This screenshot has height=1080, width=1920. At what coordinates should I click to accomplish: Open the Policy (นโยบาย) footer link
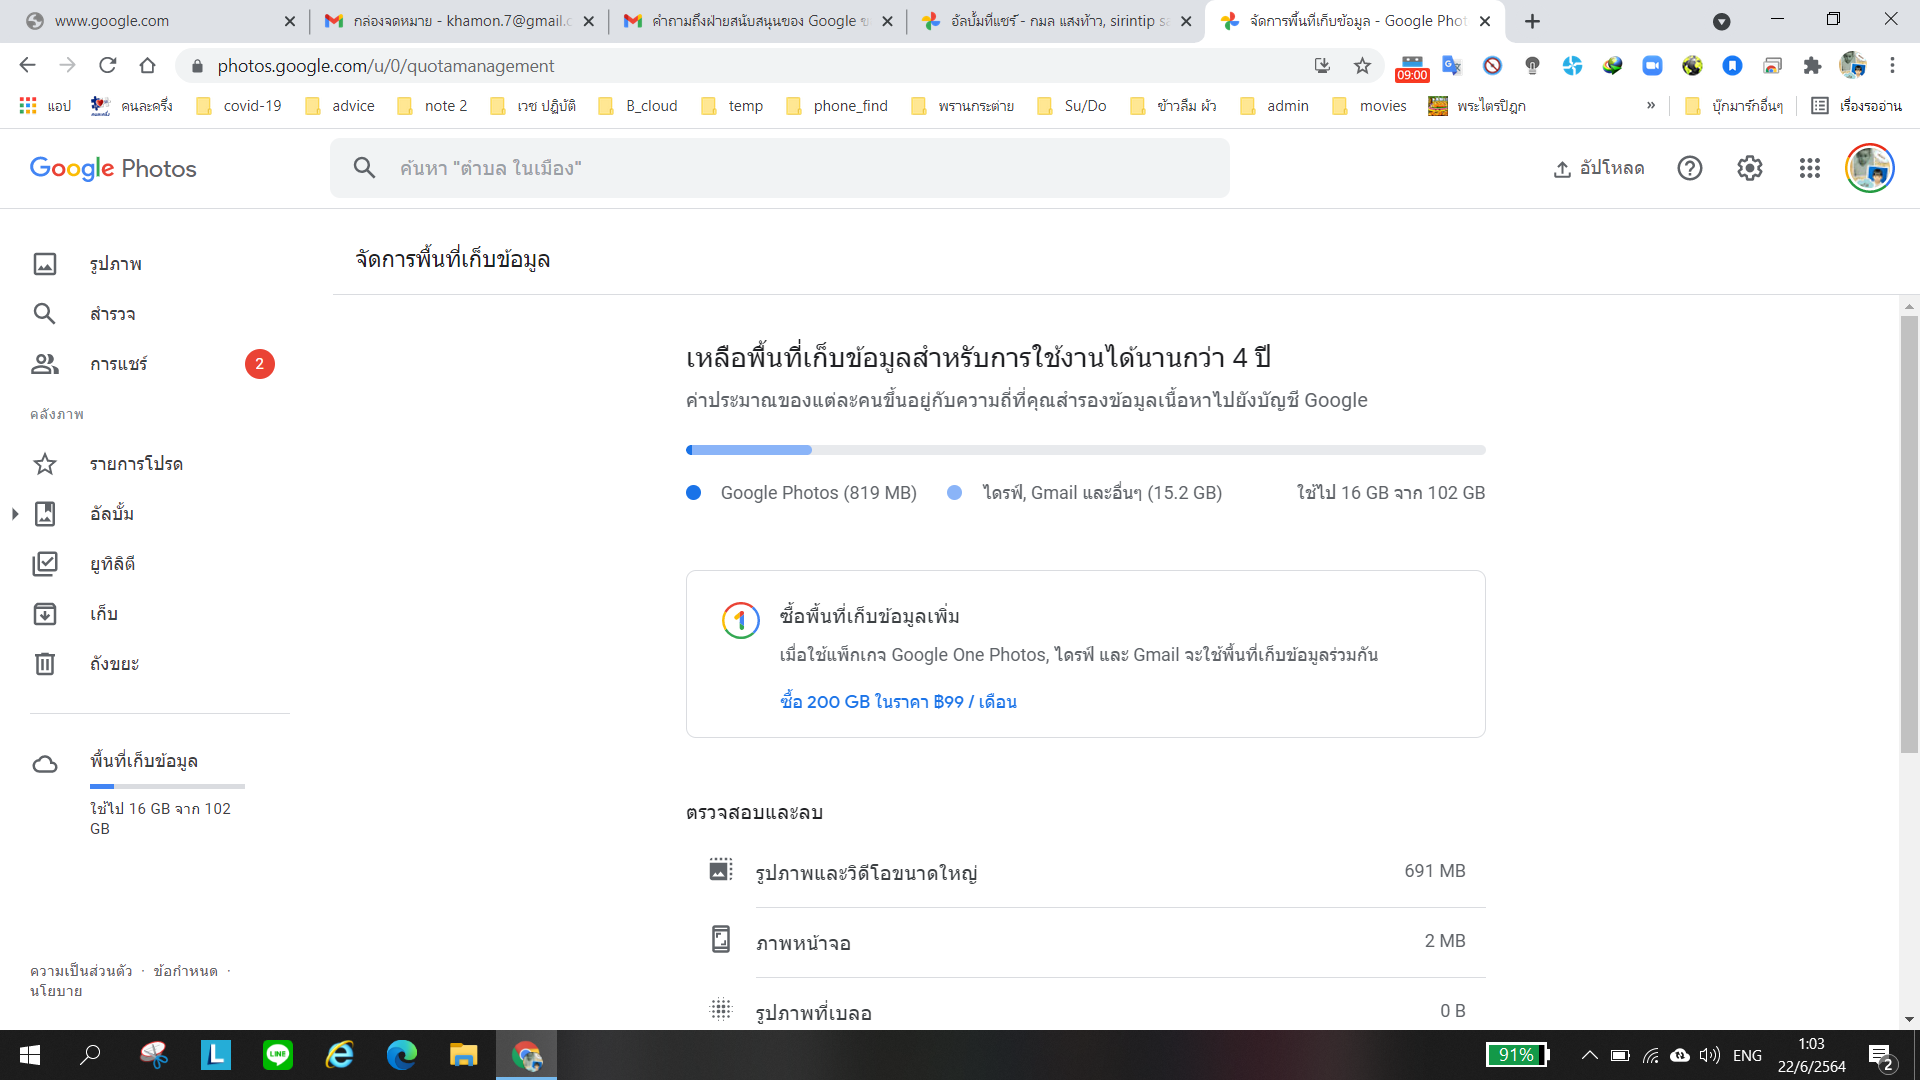point(56,991)
